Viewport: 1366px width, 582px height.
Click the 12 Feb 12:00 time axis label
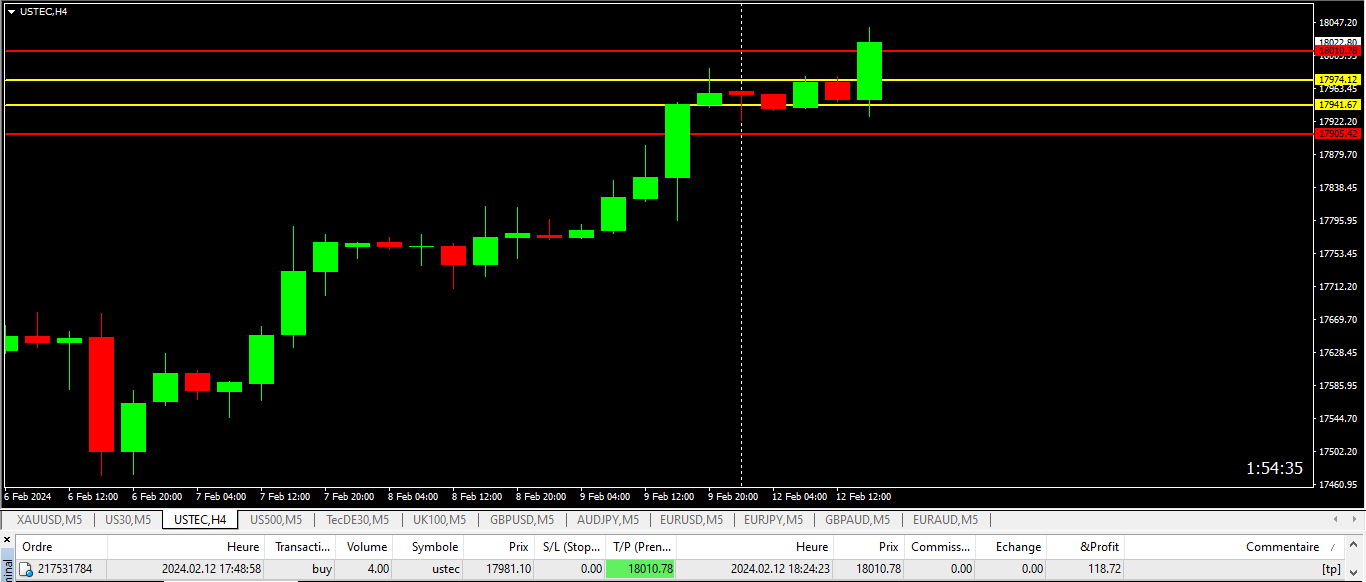[863, 496]
